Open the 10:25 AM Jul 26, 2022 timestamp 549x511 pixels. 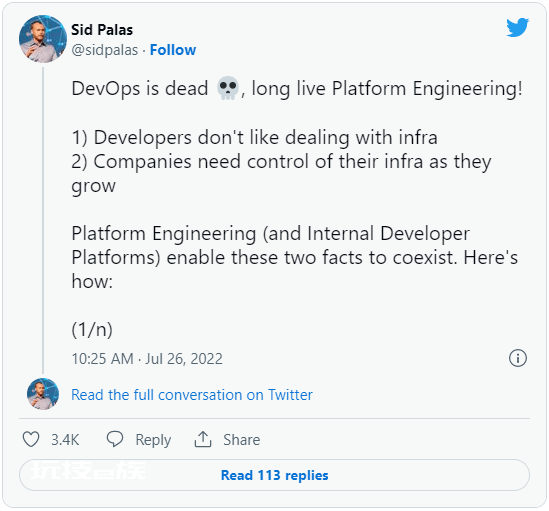pyautogui.click(x=147, y=359)
